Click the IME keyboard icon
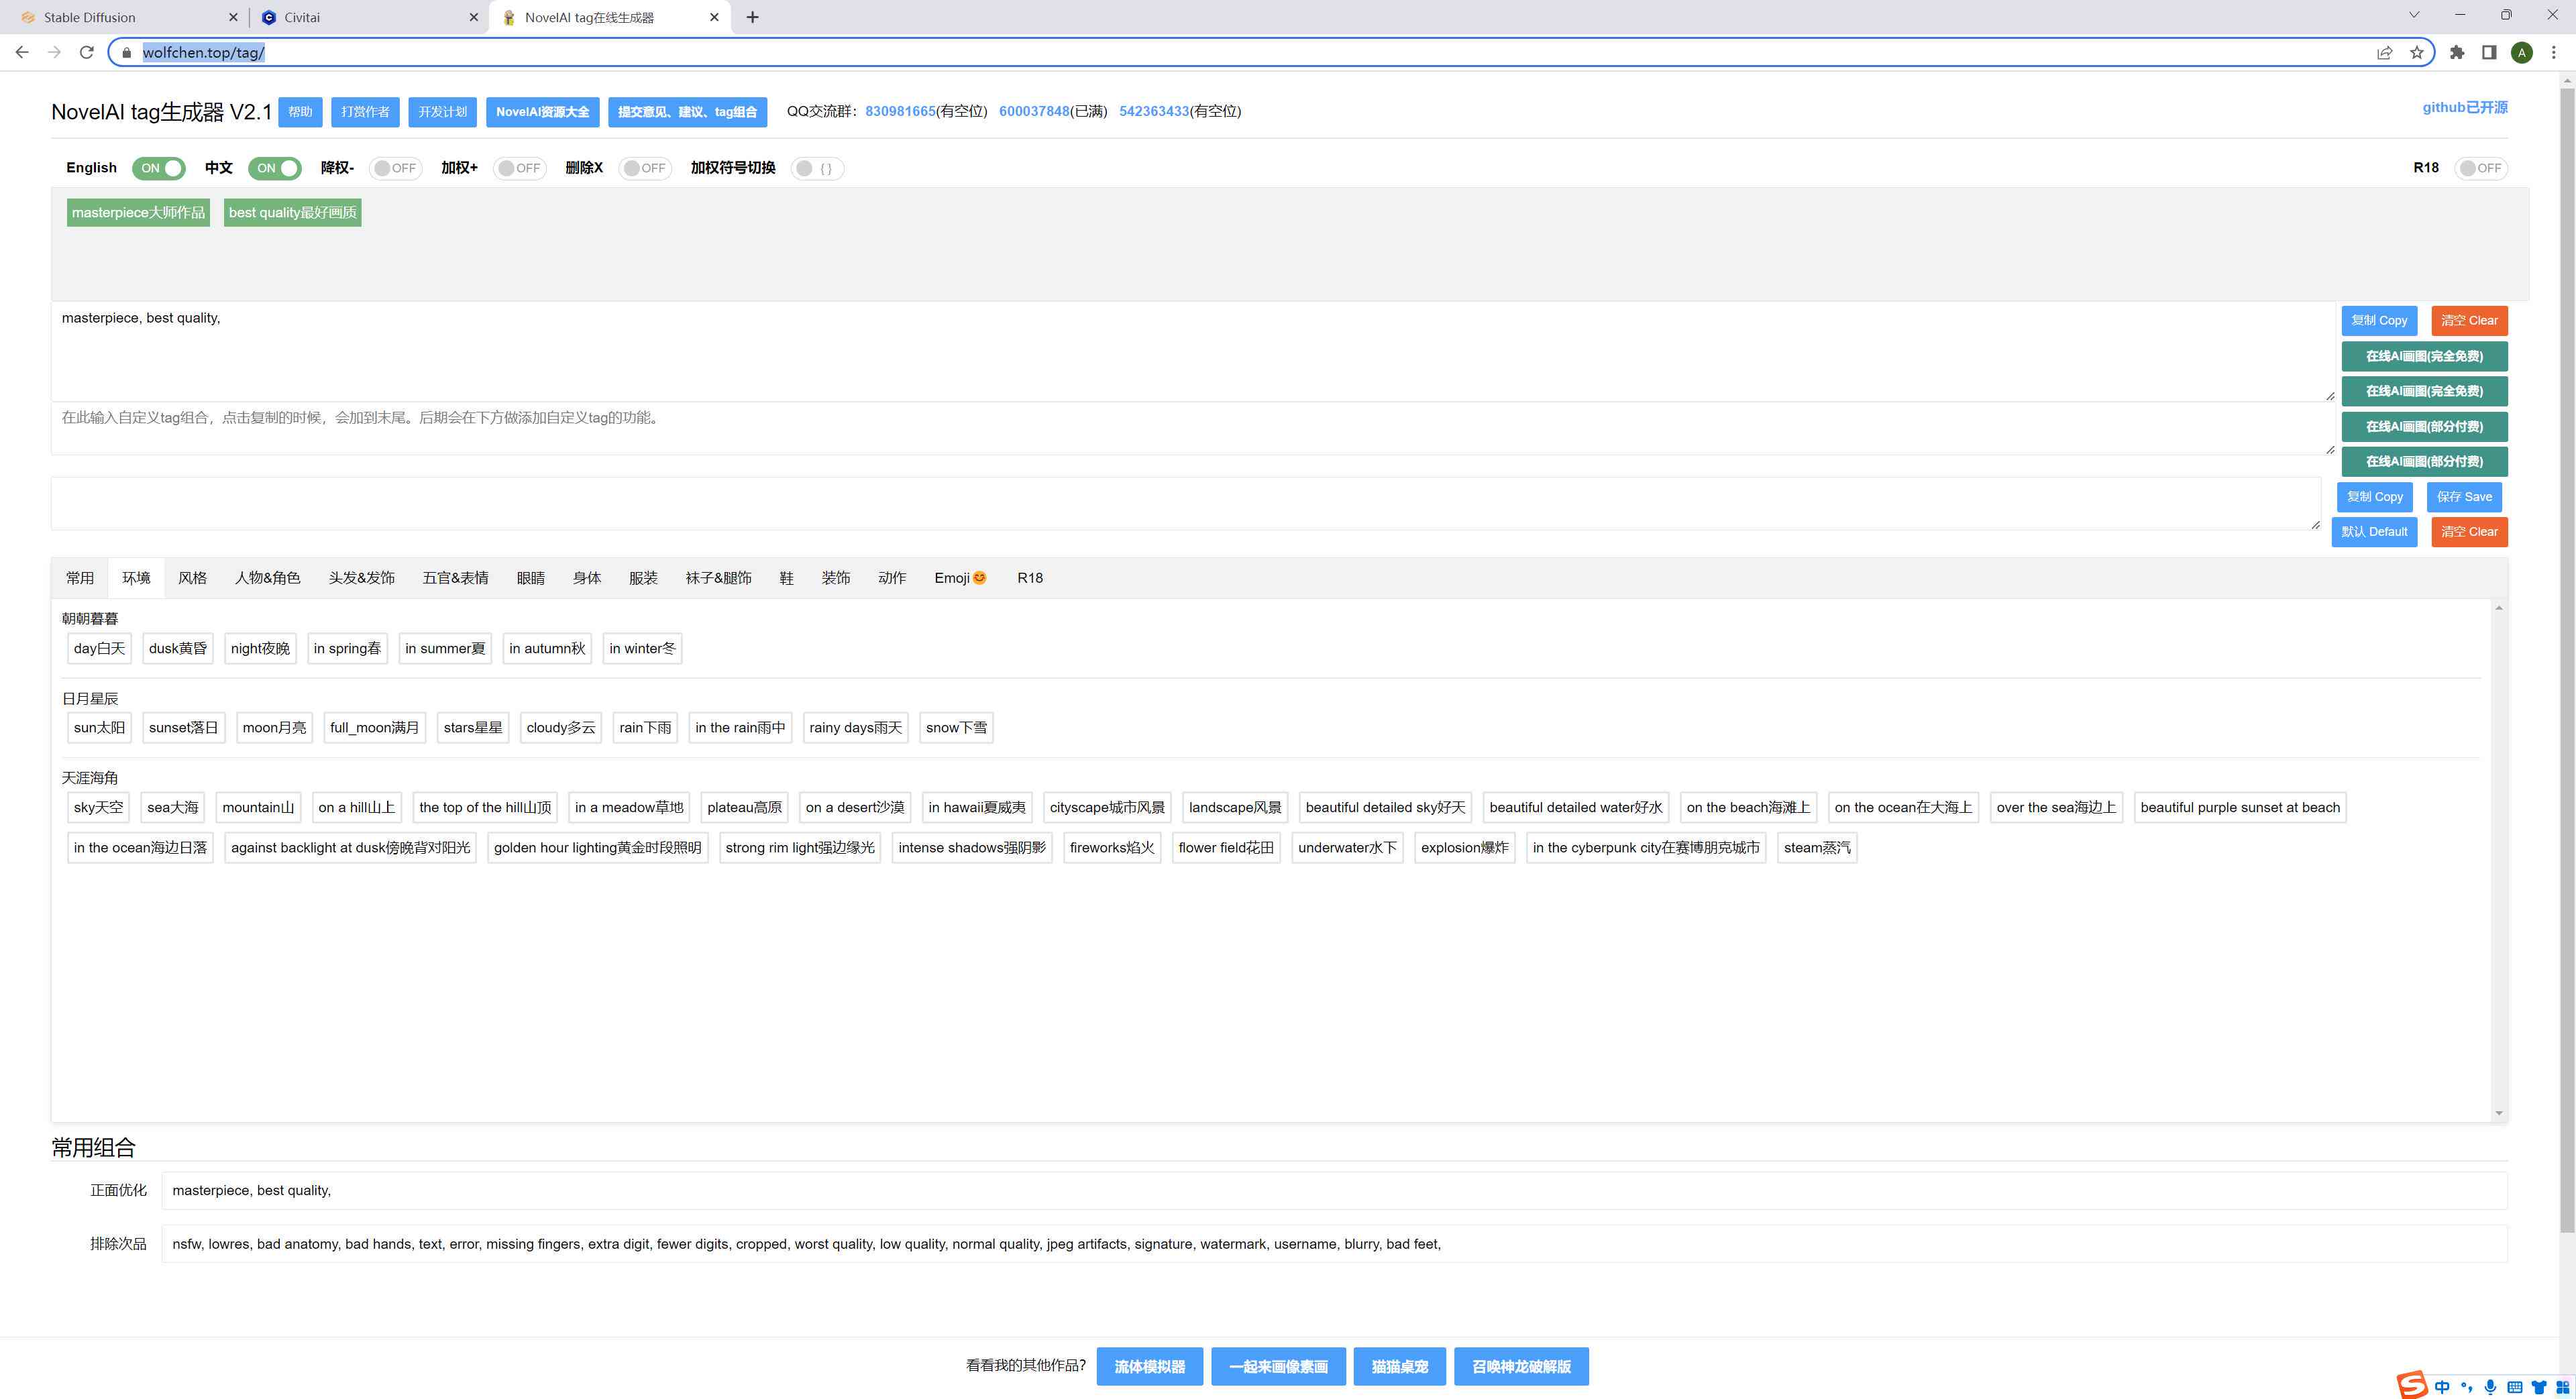The height and width of the screenshot is (1399, 2576). tap(2514, 1387)
